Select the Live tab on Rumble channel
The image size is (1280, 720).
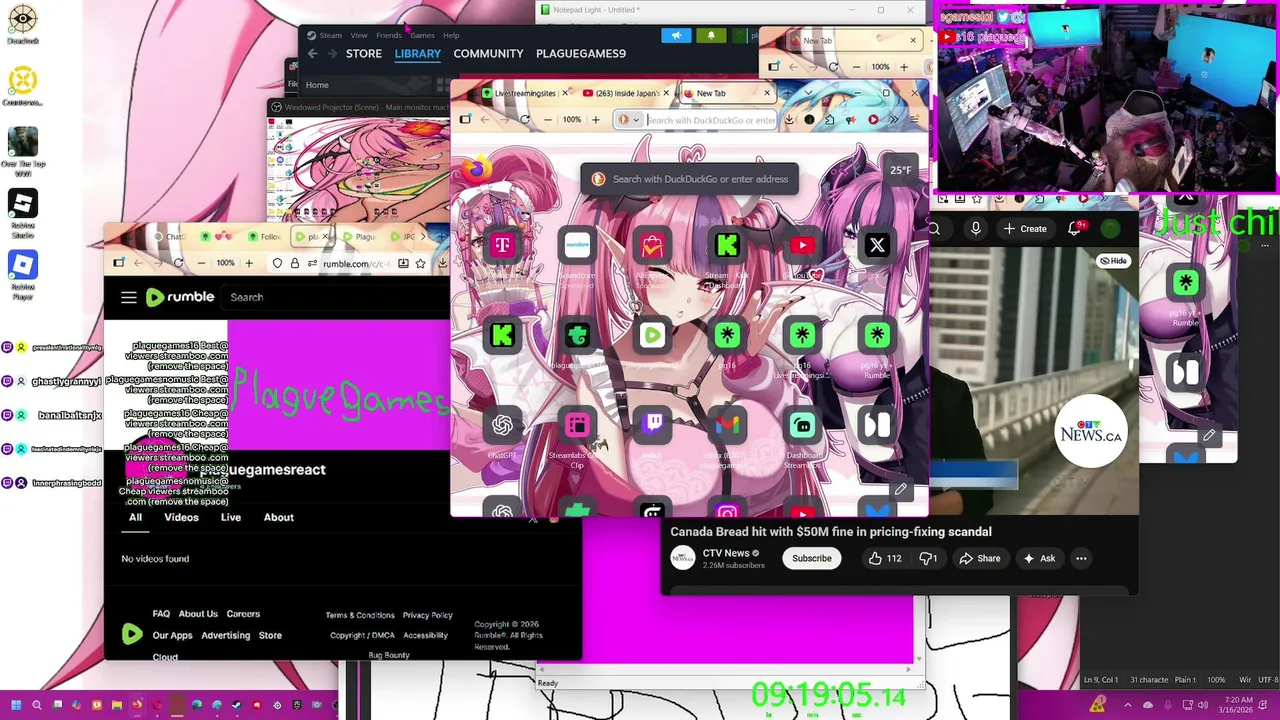click(x=231, y=517)
